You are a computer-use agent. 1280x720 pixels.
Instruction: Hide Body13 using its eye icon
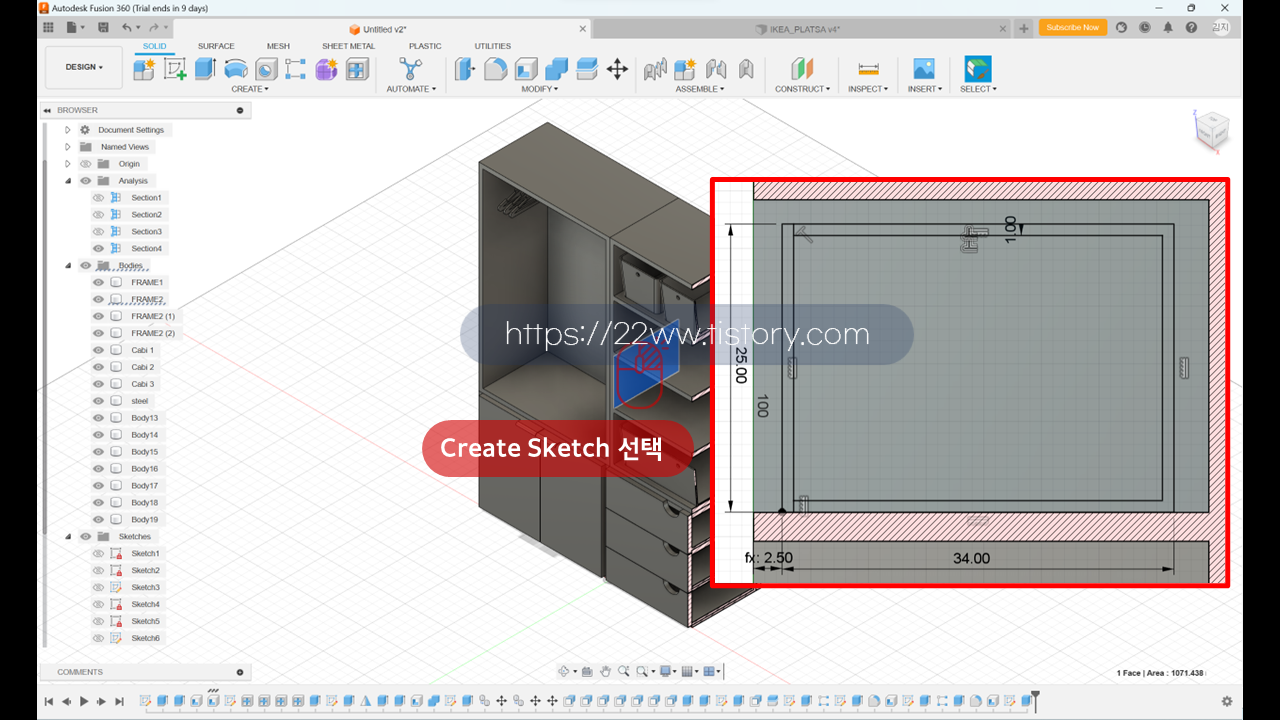pos(98,418)
